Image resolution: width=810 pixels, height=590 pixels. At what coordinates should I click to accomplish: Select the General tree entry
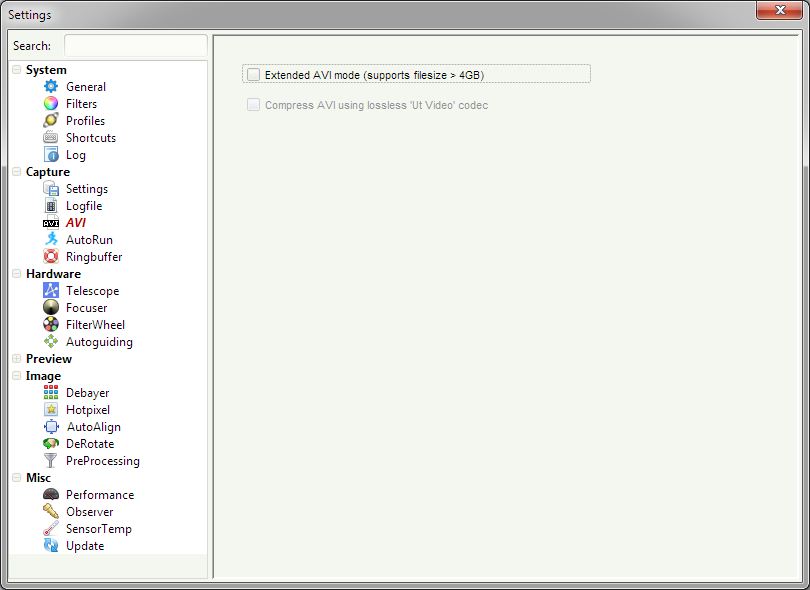[86, 87]
